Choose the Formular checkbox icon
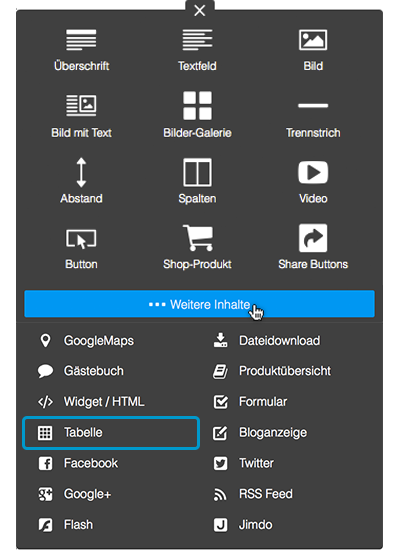 (221, 402)
